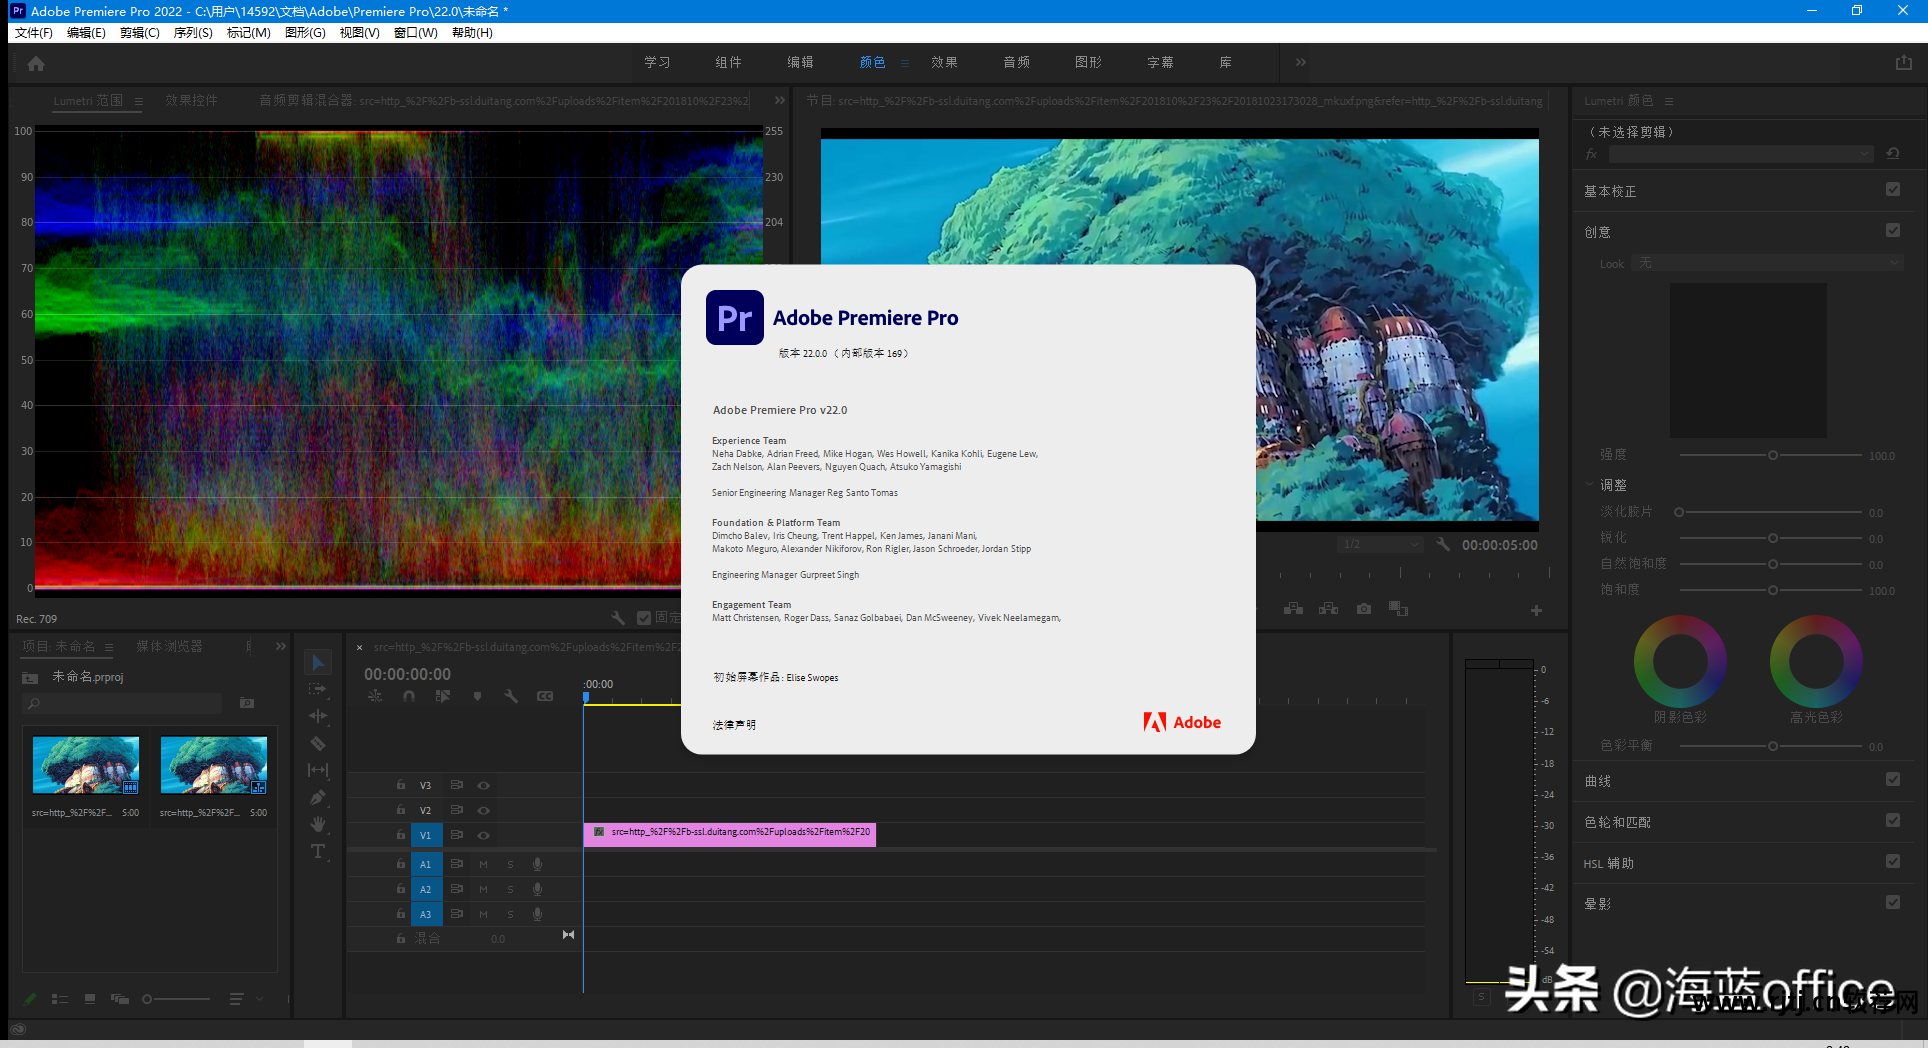Viewport: 1928px width, 1048px height.
Task: Toggle Color Wheels & Match checkbox
Action: pyautogui.click(x=1893, y=820)
